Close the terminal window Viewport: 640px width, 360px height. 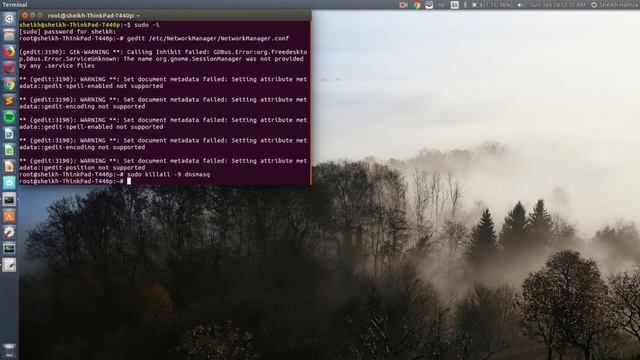[x=24, y=16]
